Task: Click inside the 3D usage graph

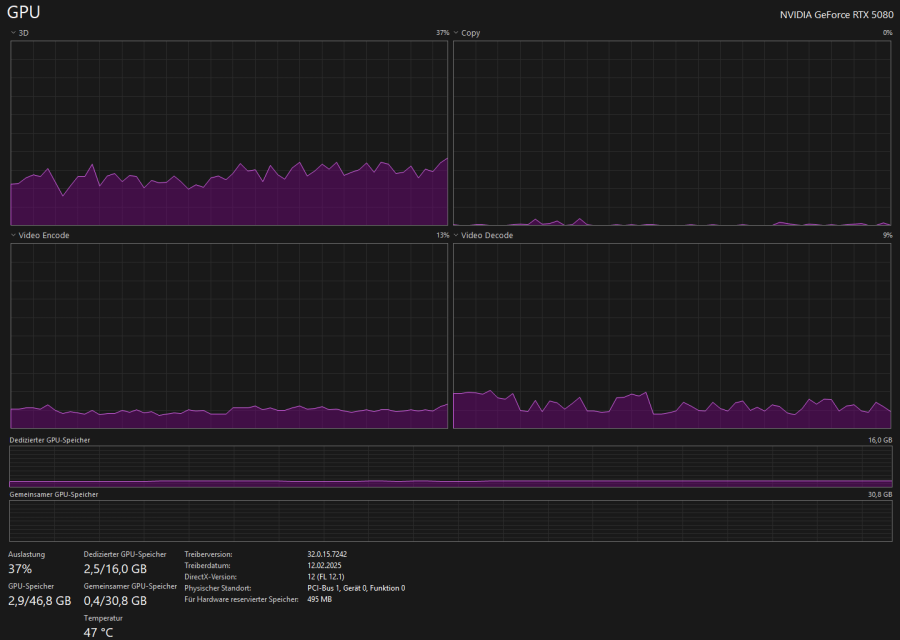Action: (228, 132)
